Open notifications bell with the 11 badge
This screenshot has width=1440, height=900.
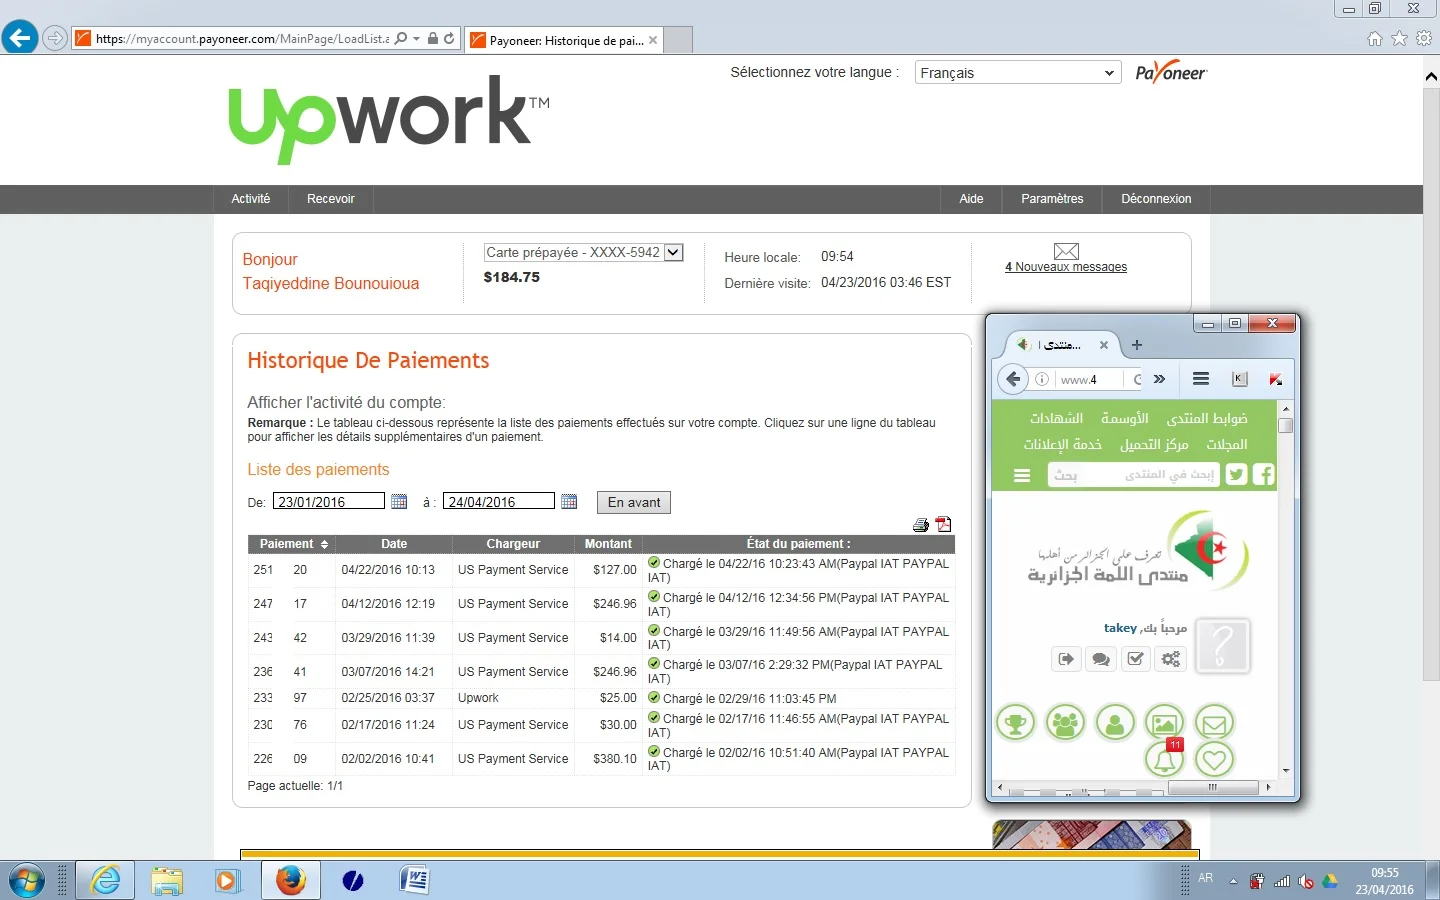pos(1164,760)
